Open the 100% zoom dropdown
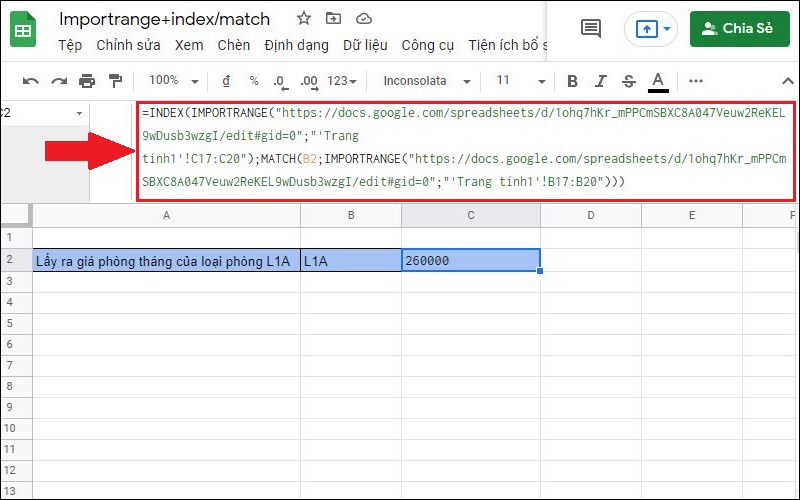 pos(173,81)
